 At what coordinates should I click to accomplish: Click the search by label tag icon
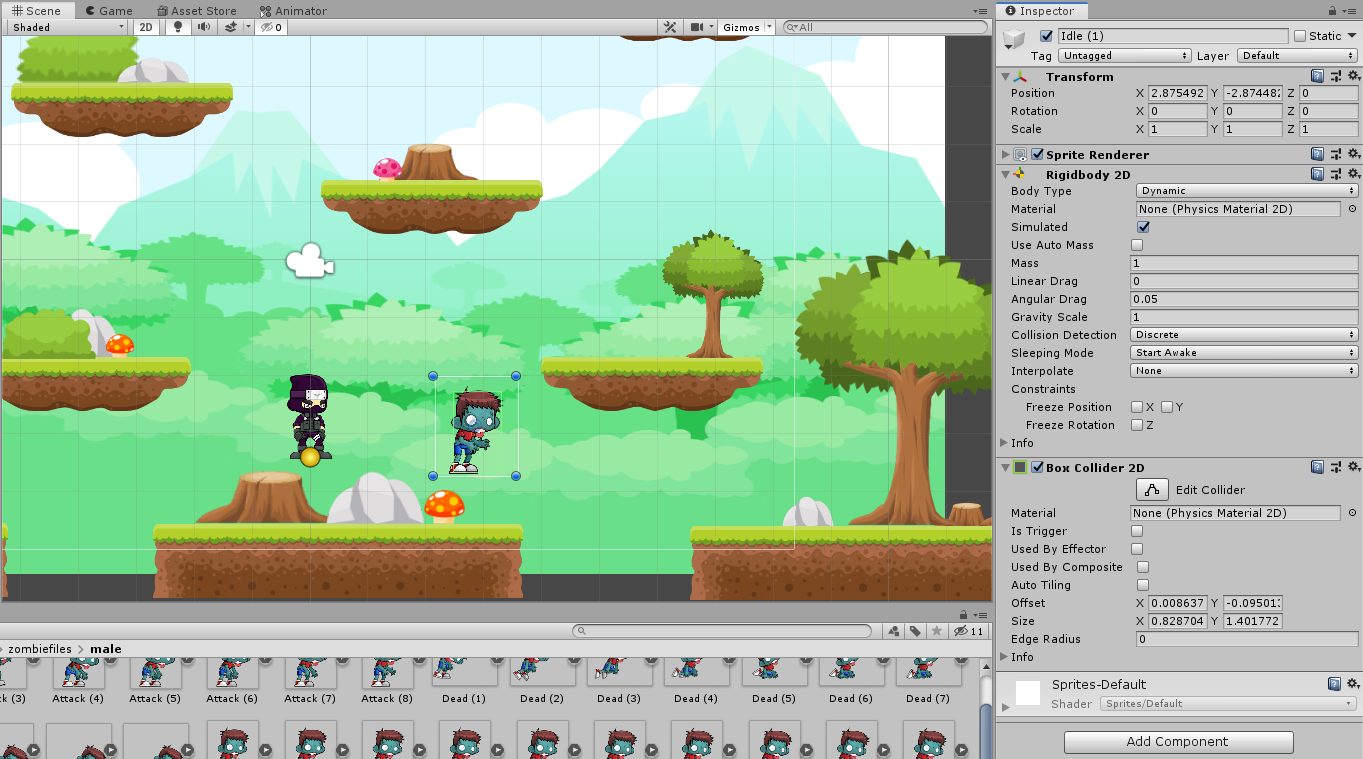[x=914, y=631]
